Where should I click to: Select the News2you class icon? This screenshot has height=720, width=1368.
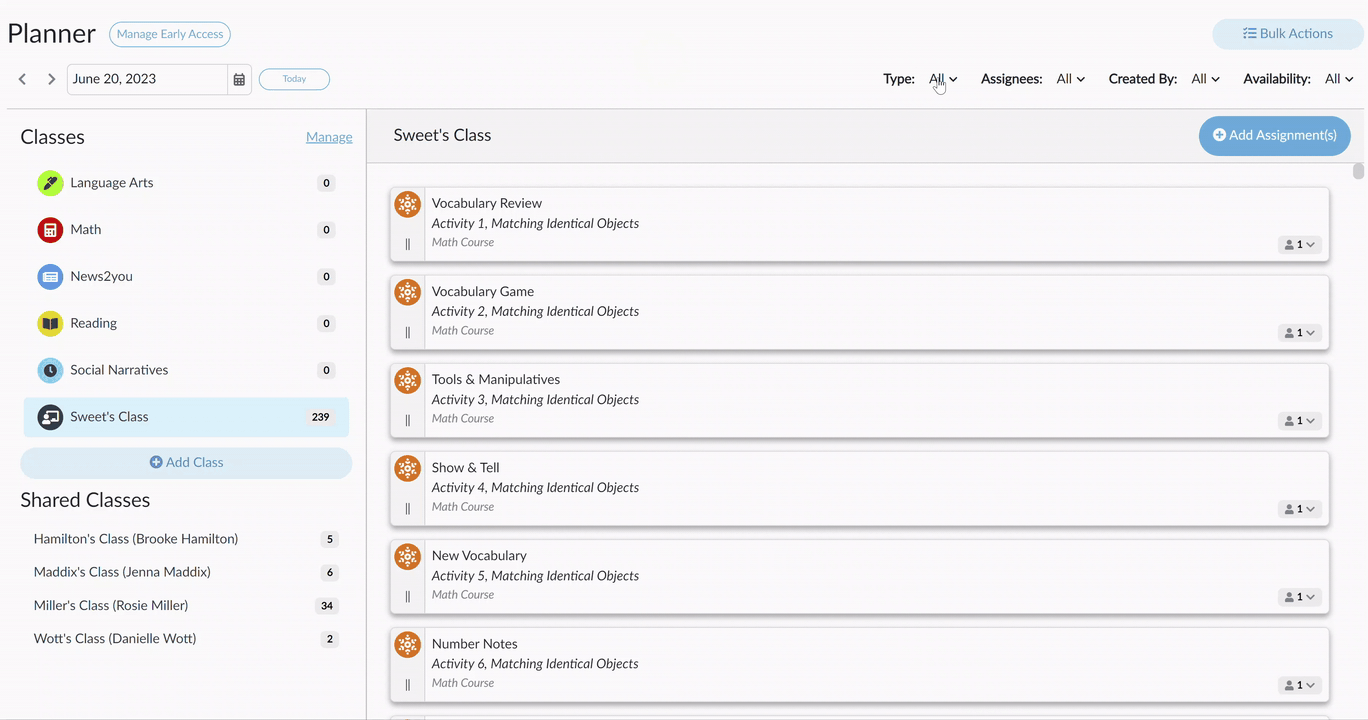(x=50, y=277)
